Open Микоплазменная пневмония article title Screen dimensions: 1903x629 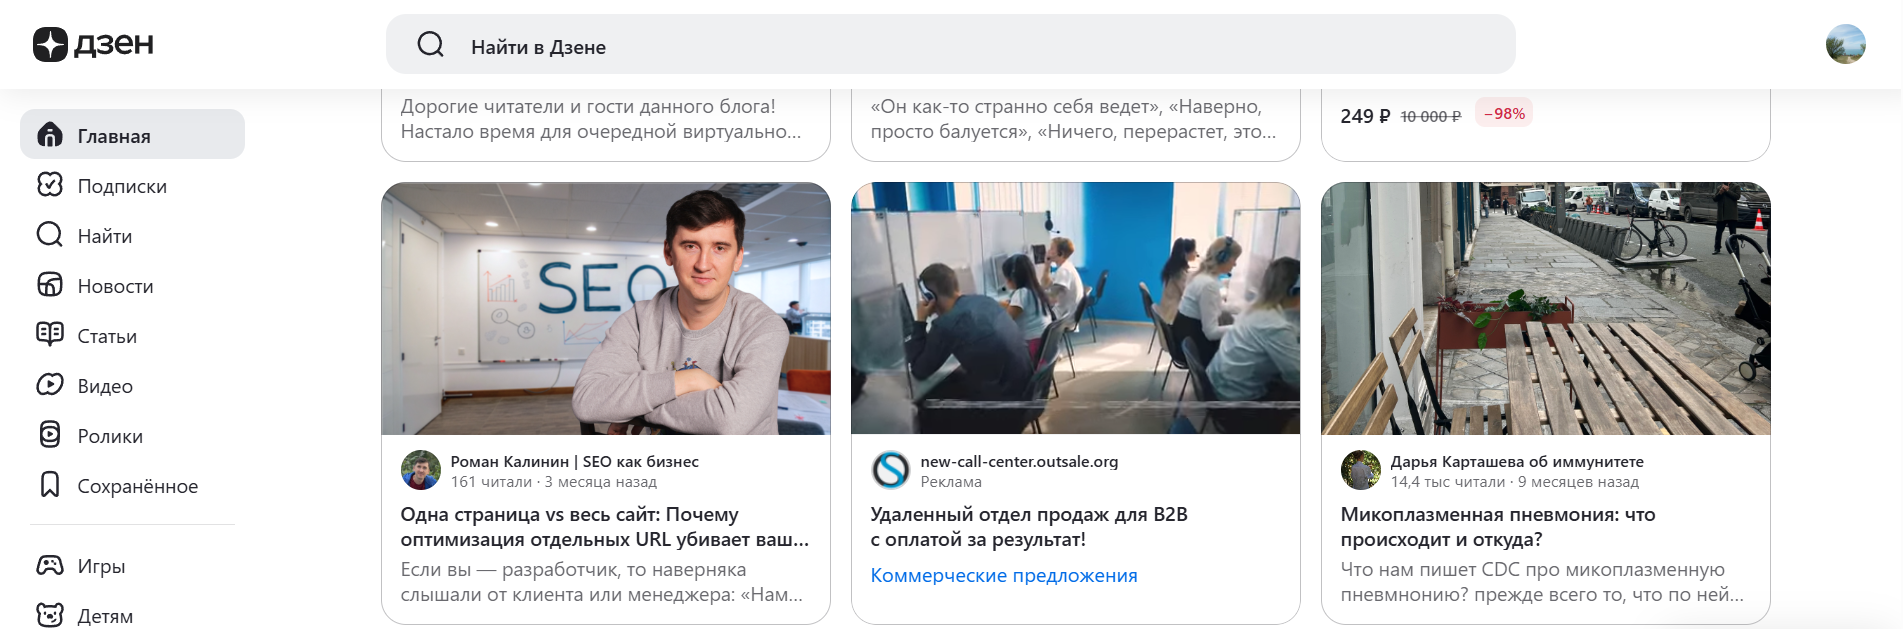pyautogui.click(x=1498, y=527)
